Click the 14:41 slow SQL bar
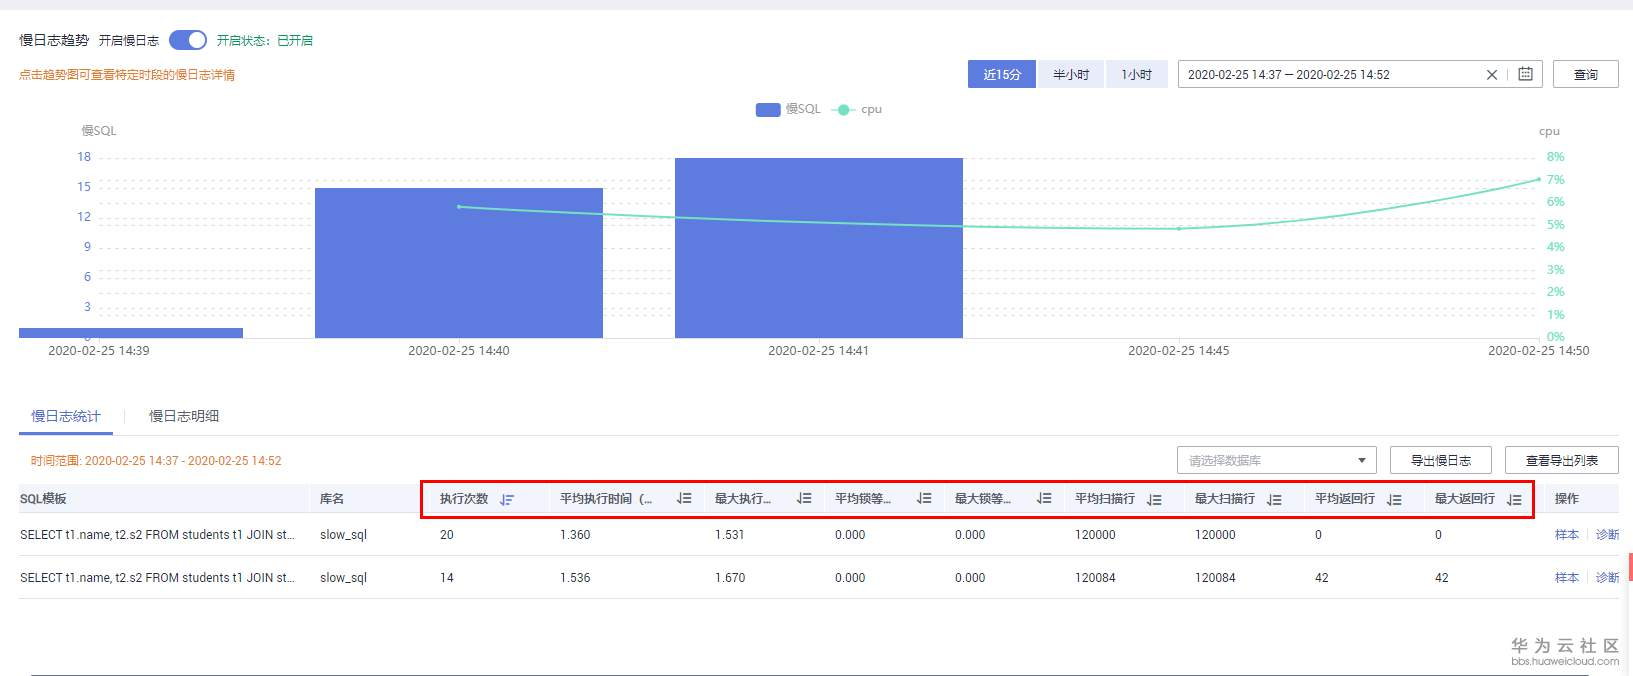The width and height of the screenshot is (1633, 676). [819, 248]
